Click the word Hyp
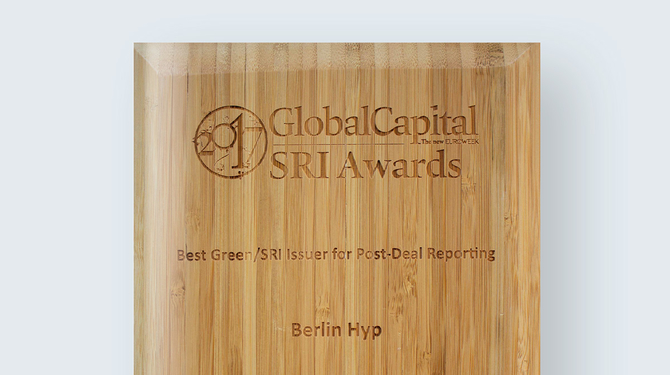The width and height of the screenshot is (670, 375). click(364, 331)
